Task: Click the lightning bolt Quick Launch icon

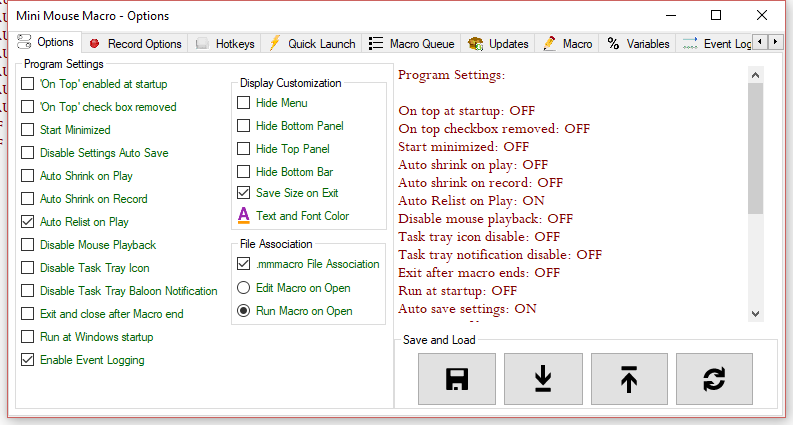Action: click(x=275, y=43)
